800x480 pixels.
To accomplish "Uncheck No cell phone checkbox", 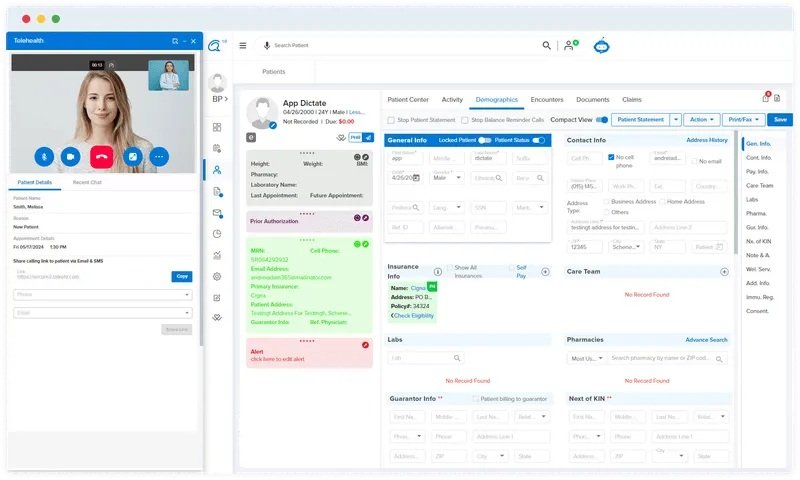I will 611,157.
